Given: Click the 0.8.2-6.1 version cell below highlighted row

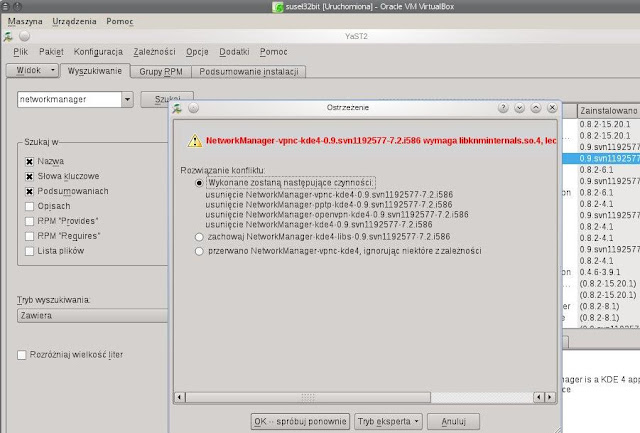Looking at the screenshot, I should [x=596, y=170].
